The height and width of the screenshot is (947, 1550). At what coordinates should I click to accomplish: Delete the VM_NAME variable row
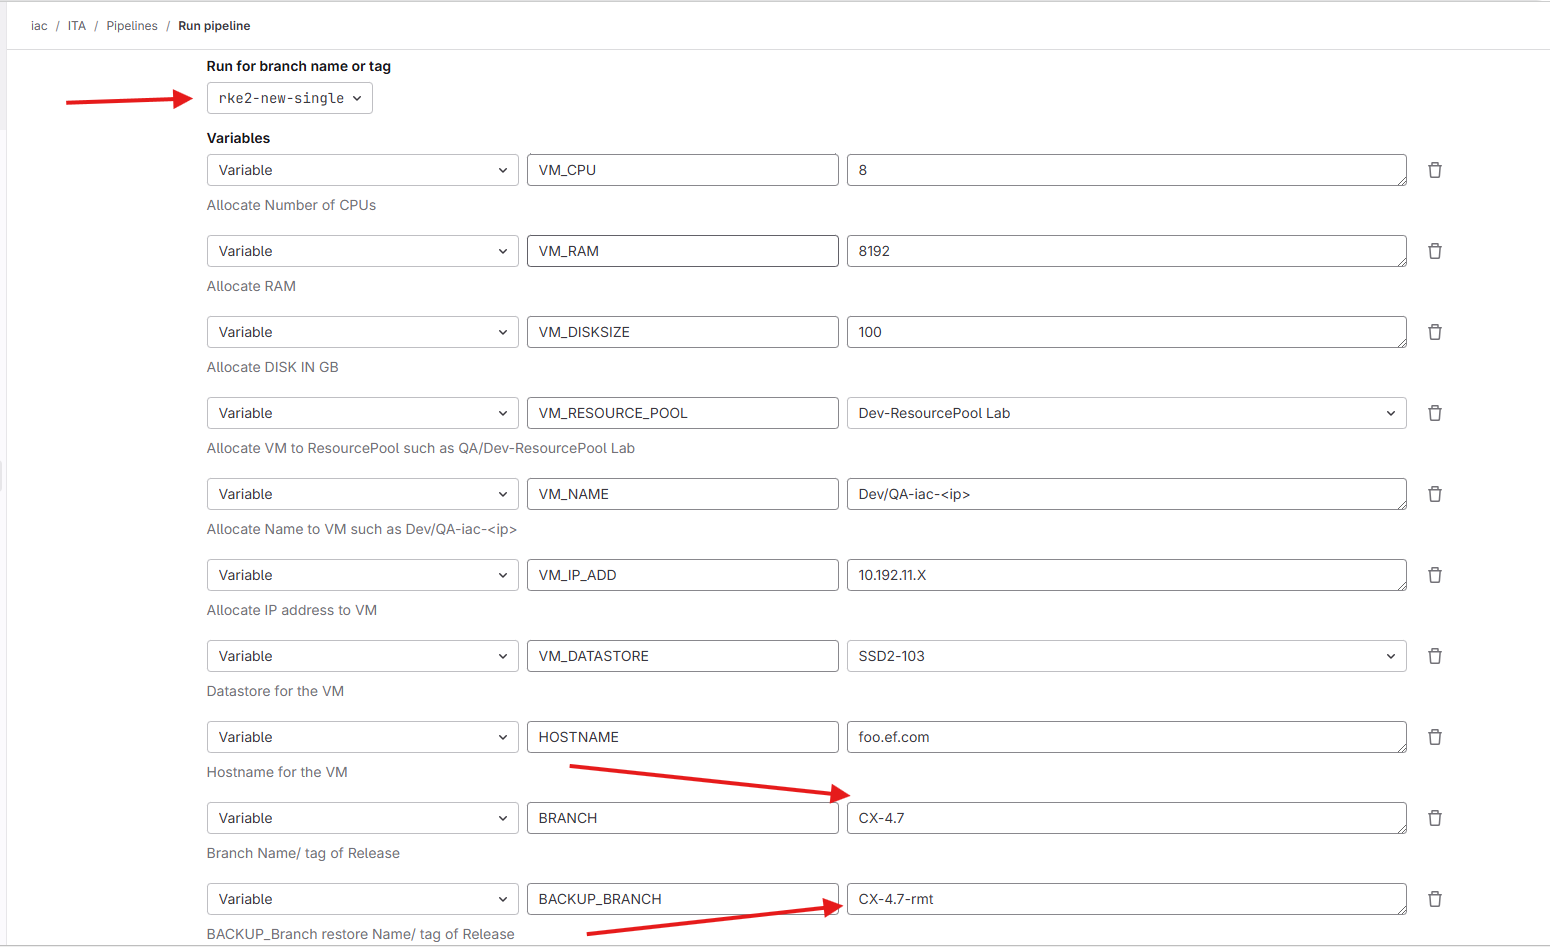(x=1434, y=494)
